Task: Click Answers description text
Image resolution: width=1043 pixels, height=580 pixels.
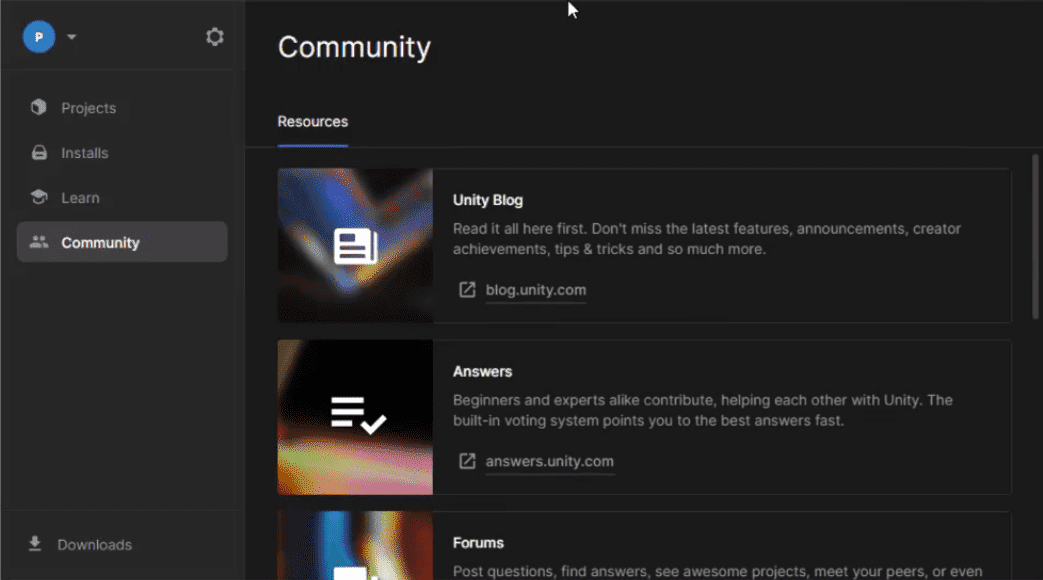Action: 702,410
